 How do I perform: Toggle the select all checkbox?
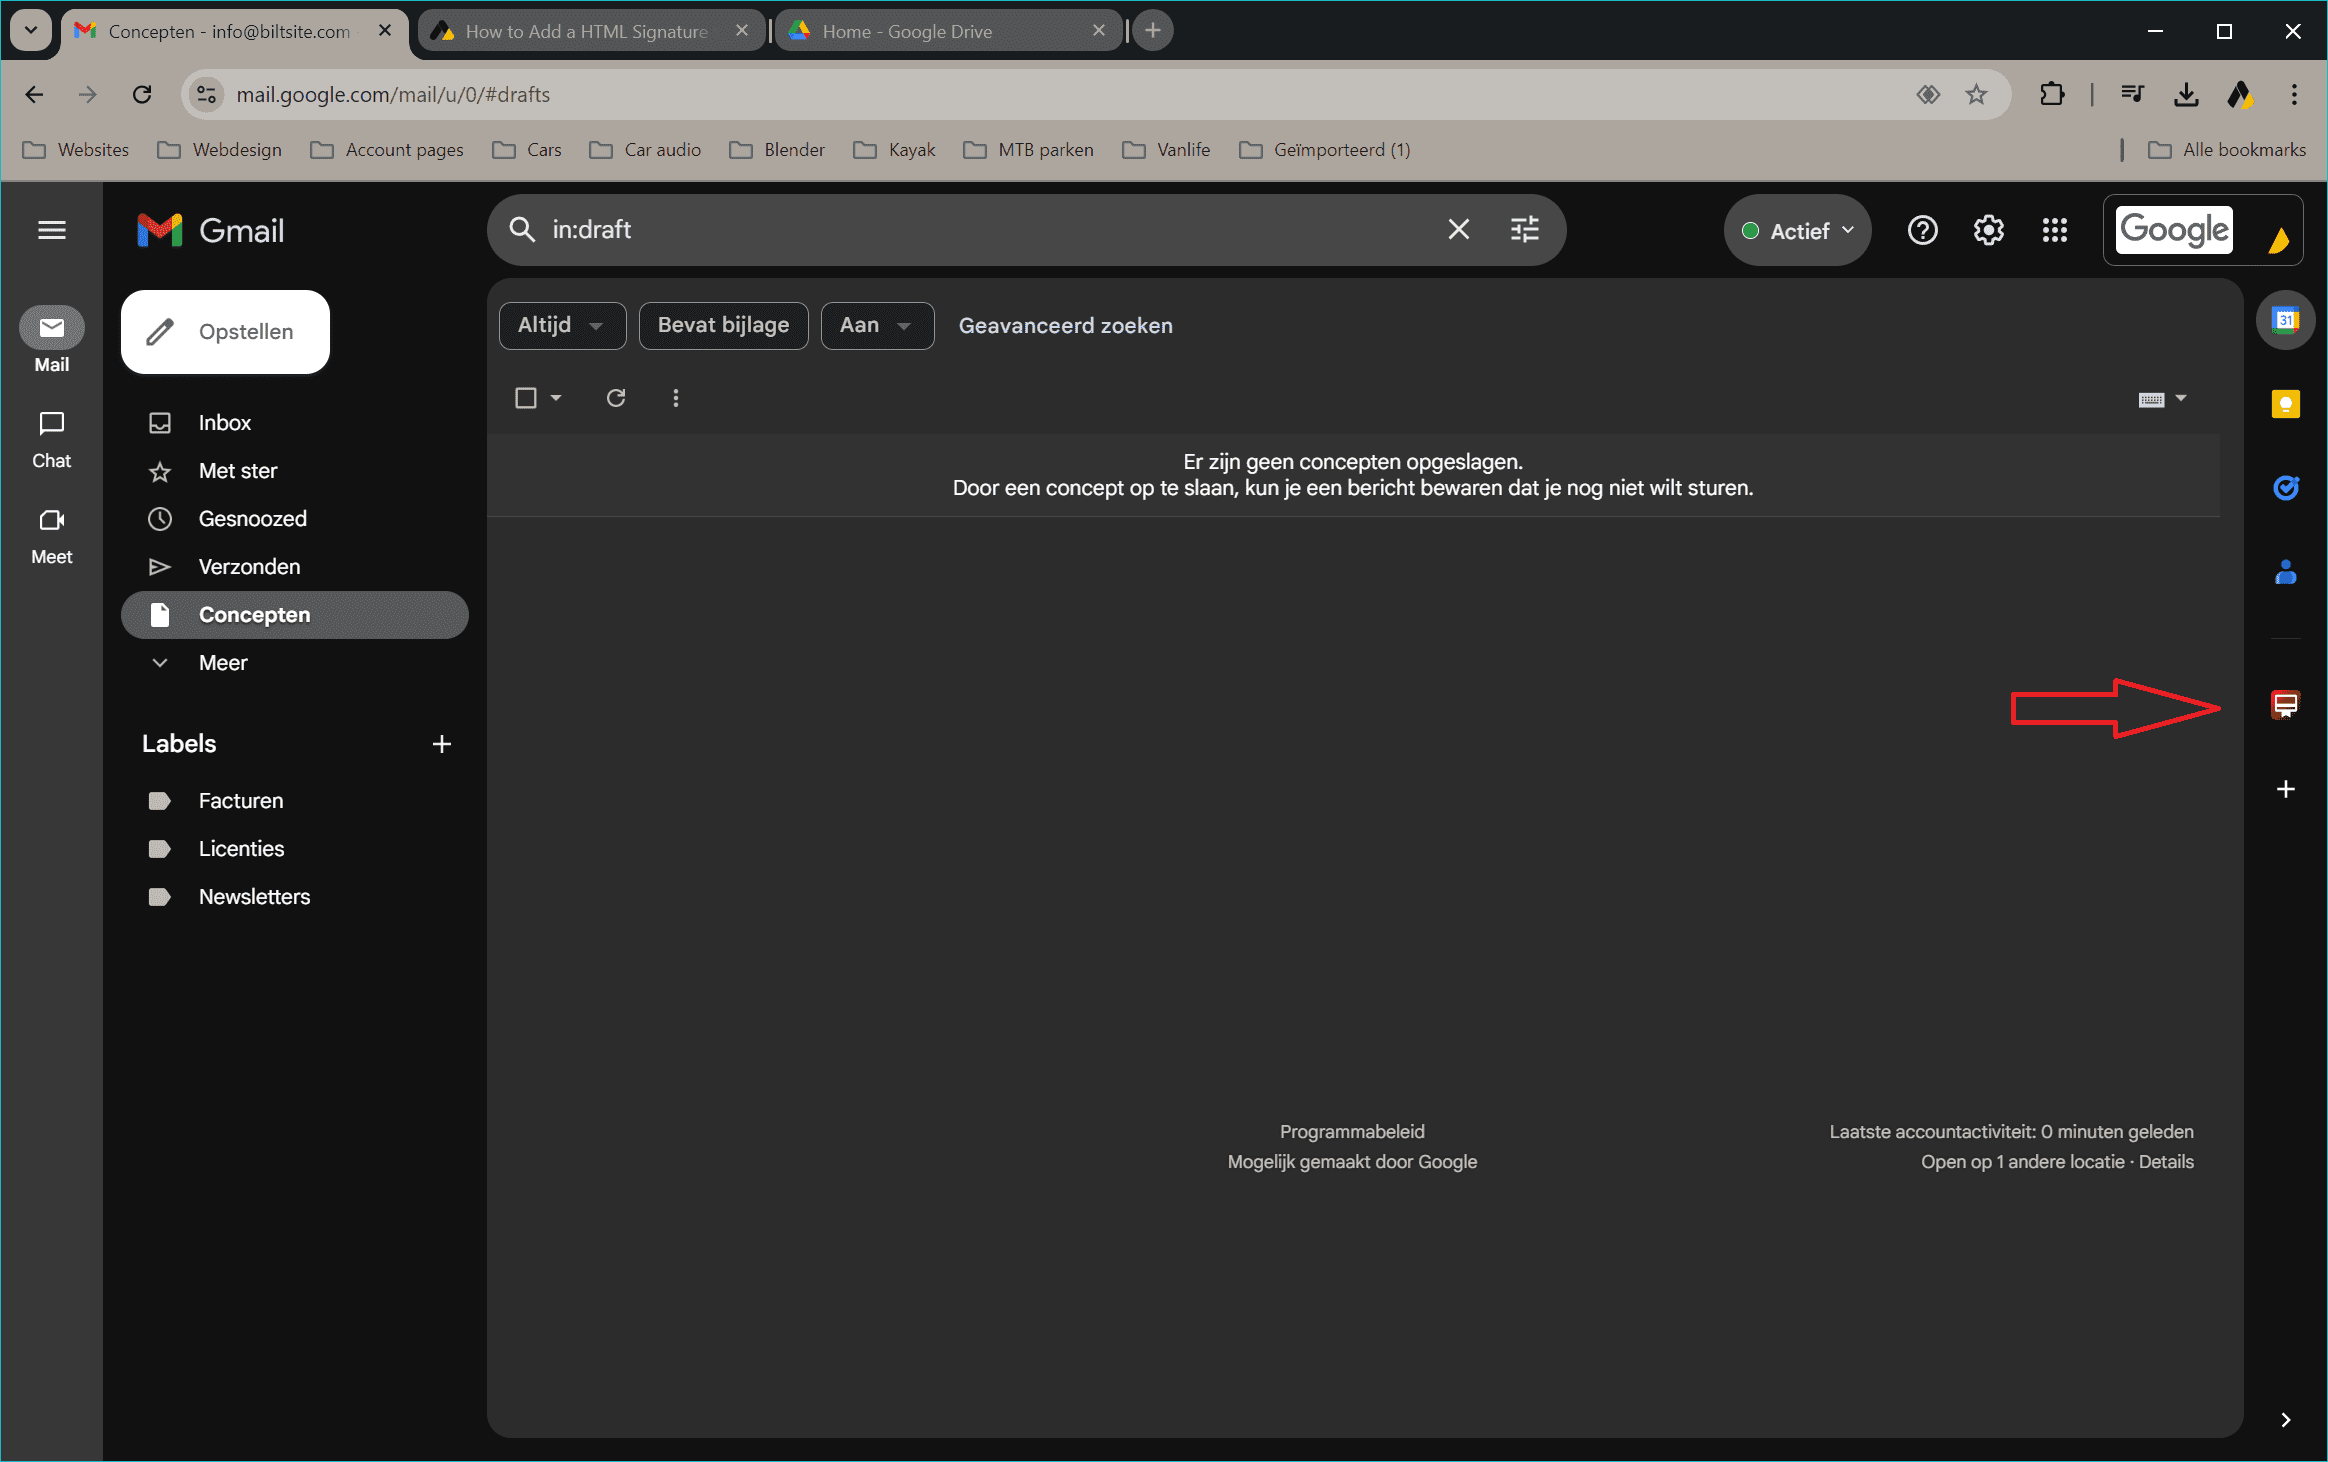tap(526, 398)
